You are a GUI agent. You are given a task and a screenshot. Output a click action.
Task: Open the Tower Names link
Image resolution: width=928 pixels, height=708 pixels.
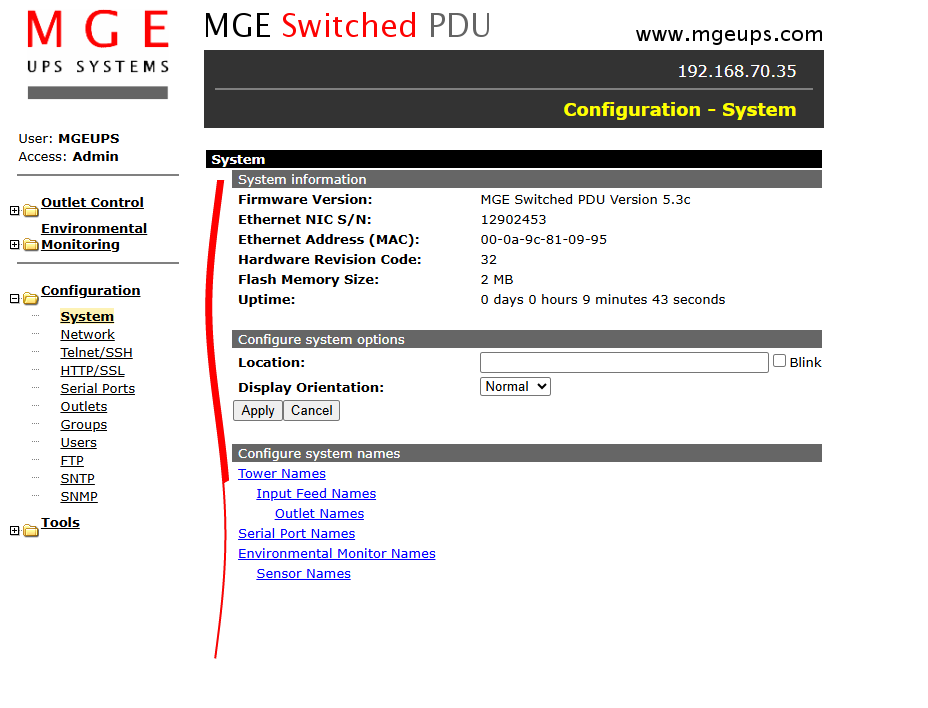(282, 474)
